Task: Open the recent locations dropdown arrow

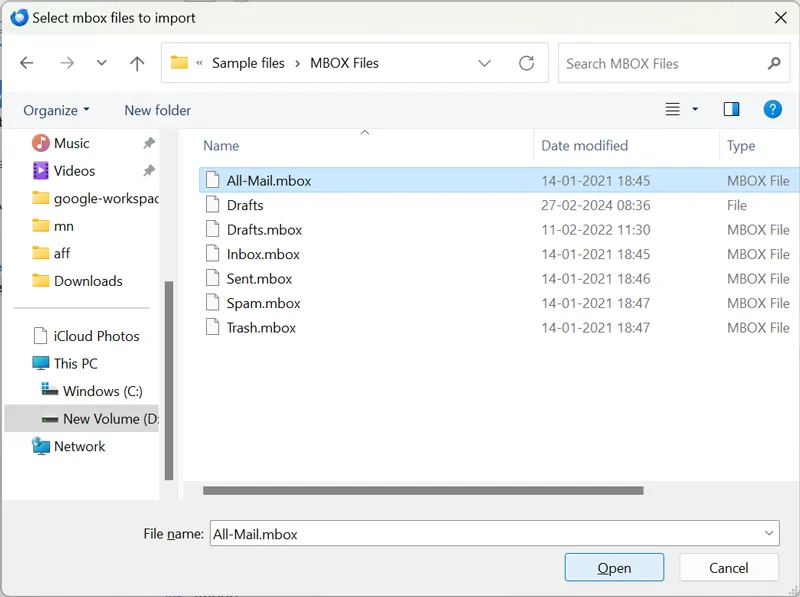Action: pos(101,63)
